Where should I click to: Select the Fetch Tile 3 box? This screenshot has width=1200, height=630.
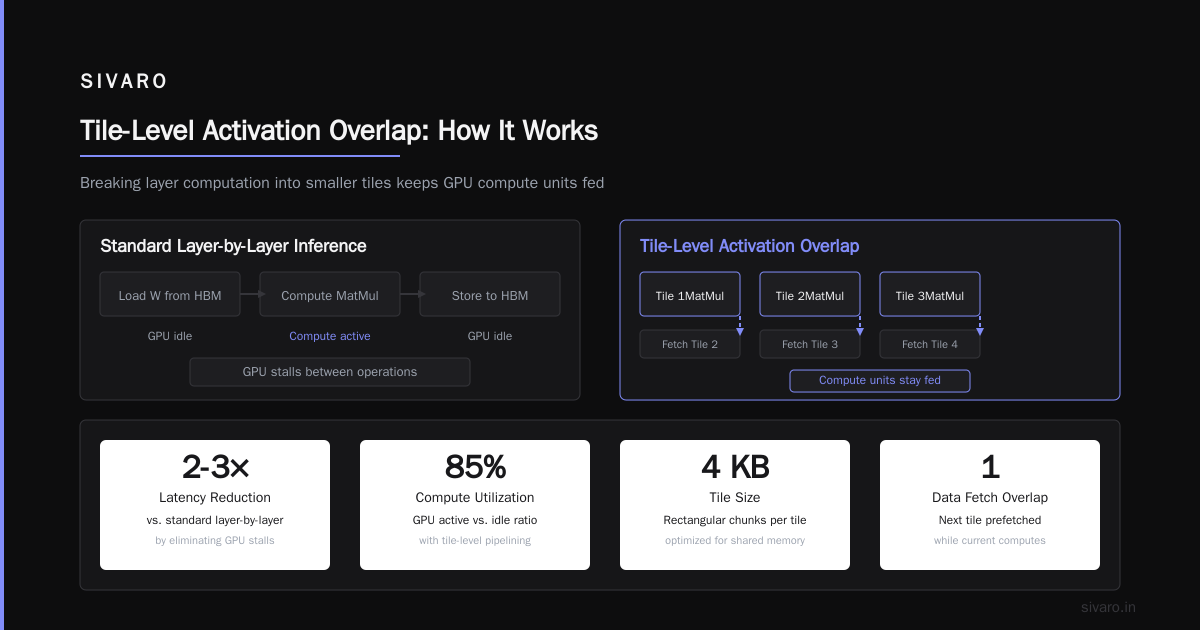tap(810, 344)
